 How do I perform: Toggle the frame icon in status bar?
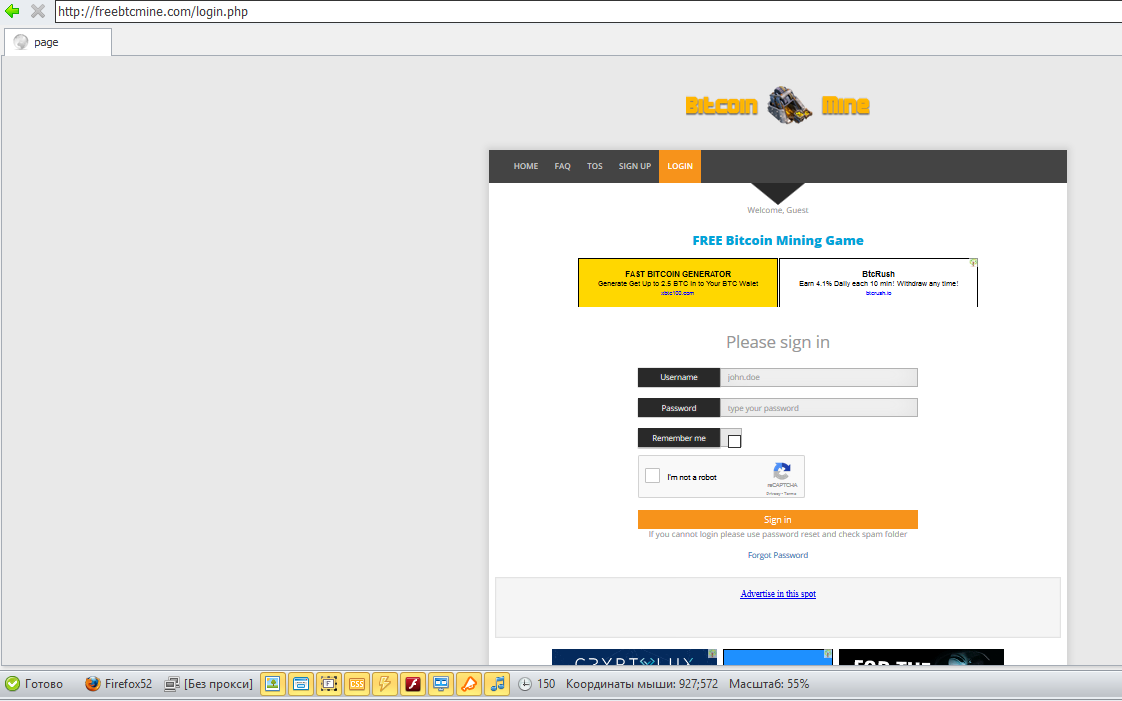pos(328,684)
